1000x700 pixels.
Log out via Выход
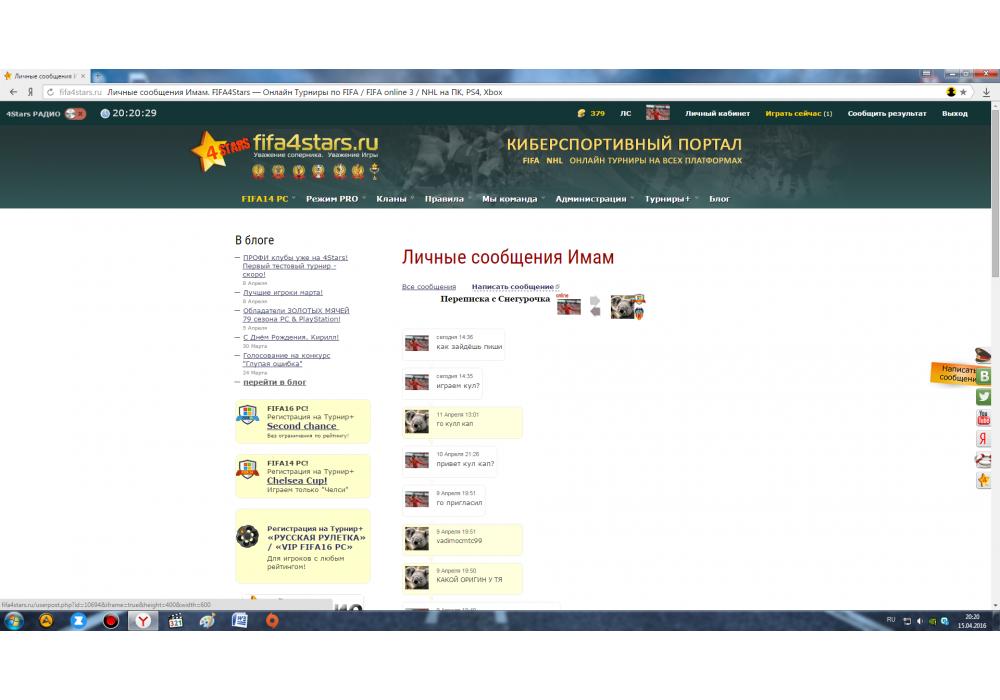pos(955,113)
